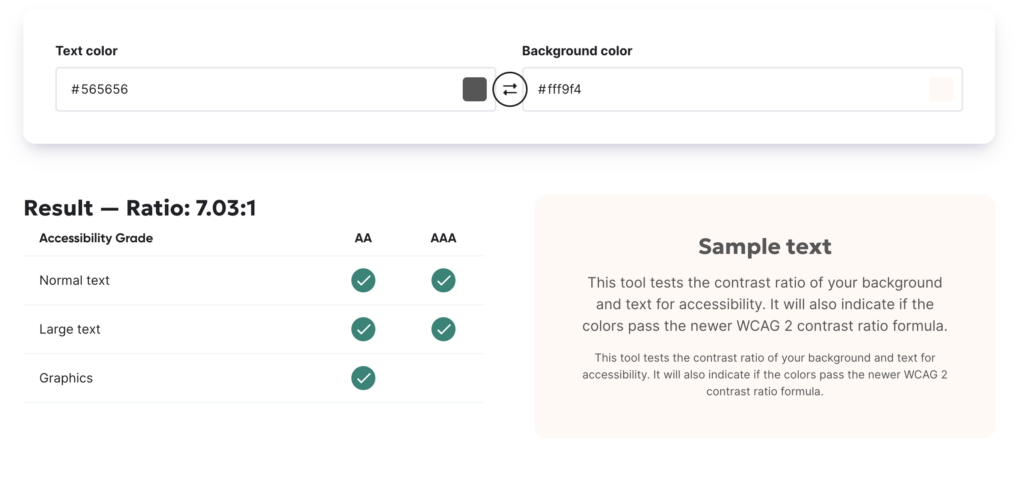Click the Accessibility Grade column header
The width and height of the screenshot is (1024, 479).
[x=96, y=239]
